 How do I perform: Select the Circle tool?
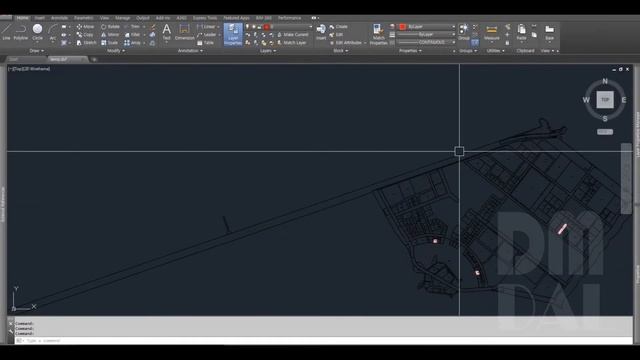click(x=37, y=32)
